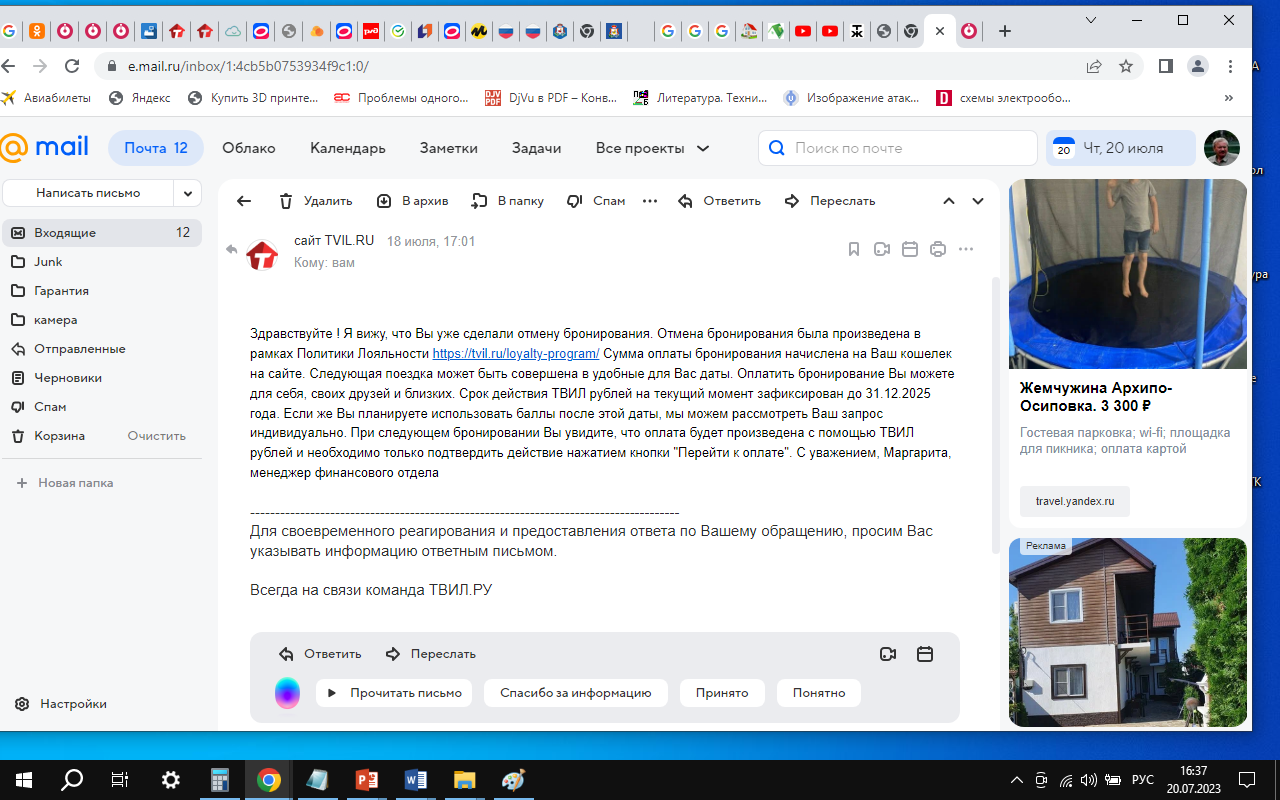Switch to the Облако tab

(x=248, y=148)
